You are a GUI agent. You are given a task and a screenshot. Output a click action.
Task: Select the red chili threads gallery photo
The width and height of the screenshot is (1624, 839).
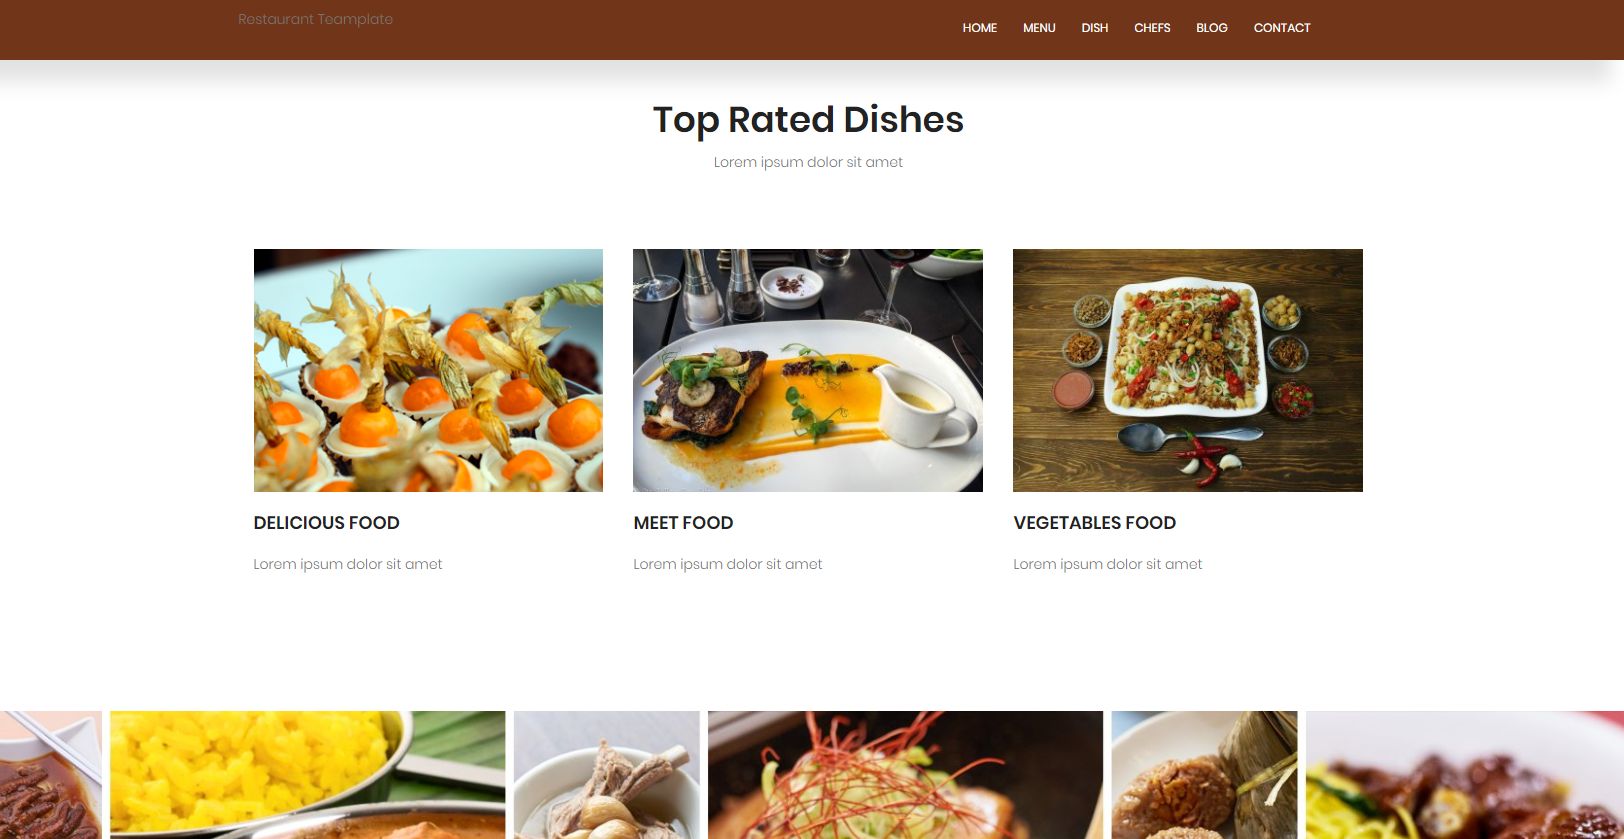[905, 775]
